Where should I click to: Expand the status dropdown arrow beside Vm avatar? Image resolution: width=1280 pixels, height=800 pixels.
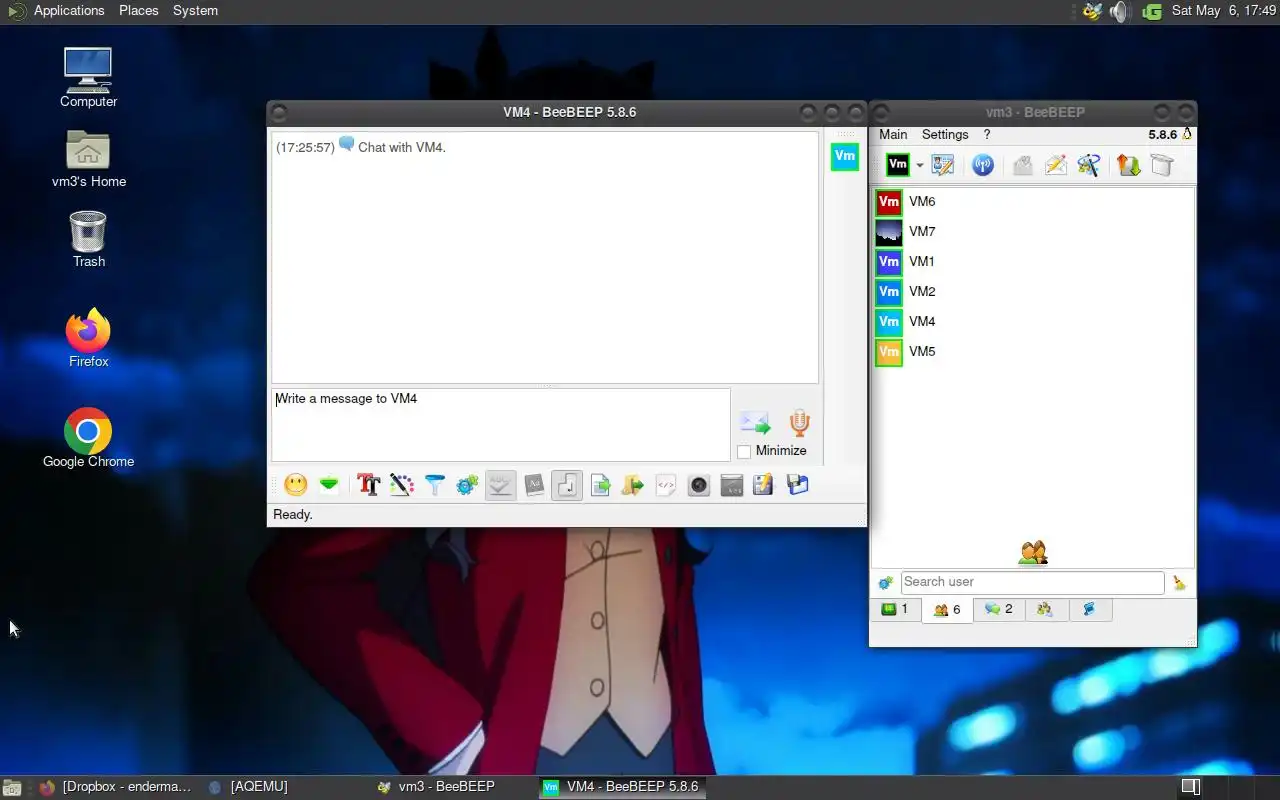919,166
